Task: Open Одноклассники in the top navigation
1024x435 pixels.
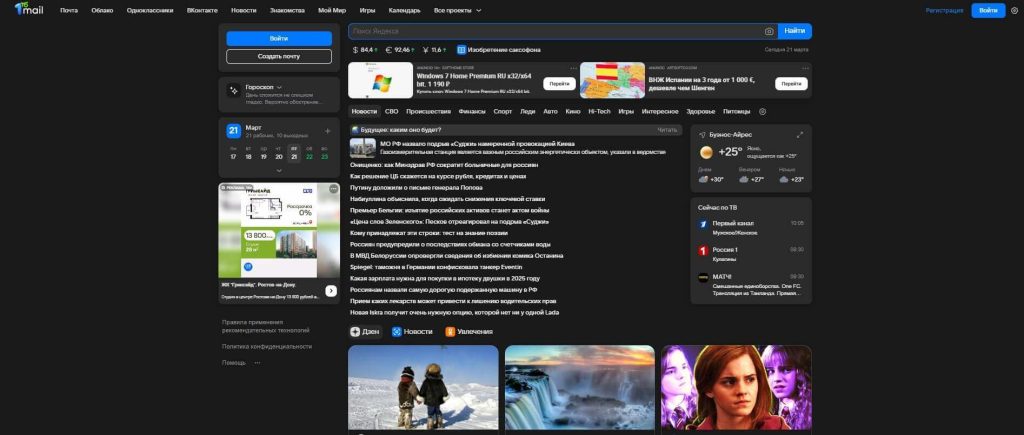Action: tap(150, 10)
